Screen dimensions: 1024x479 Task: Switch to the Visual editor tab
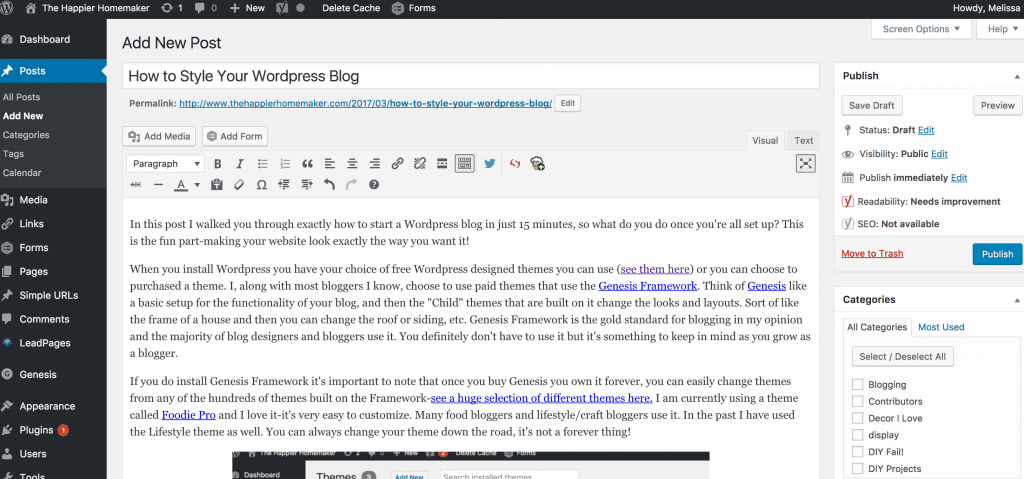click(765, 140)
